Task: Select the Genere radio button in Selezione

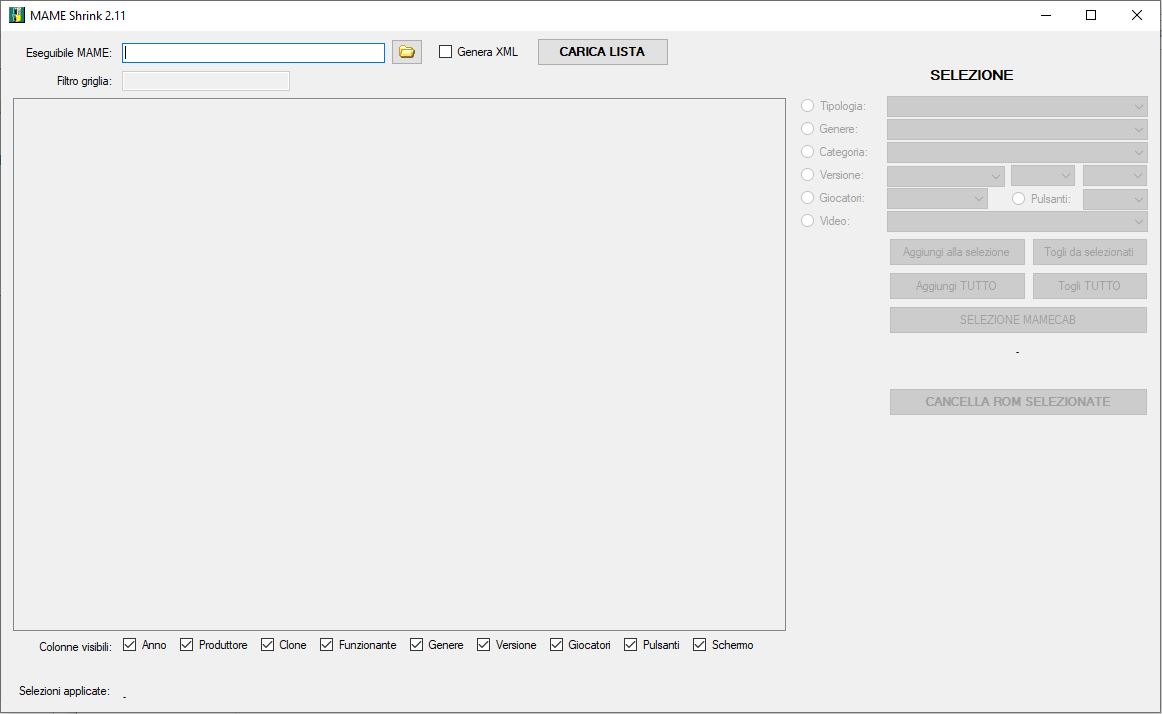Action: pyautogui.click(x=808, y=129)
